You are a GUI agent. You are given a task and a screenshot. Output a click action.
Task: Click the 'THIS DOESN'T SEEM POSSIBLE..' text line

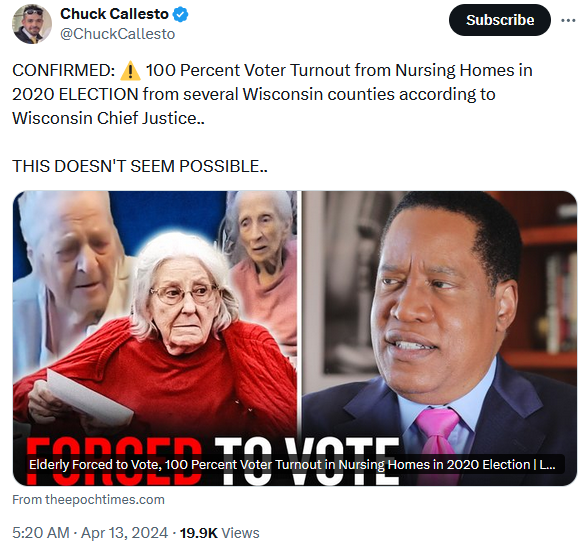140,166
